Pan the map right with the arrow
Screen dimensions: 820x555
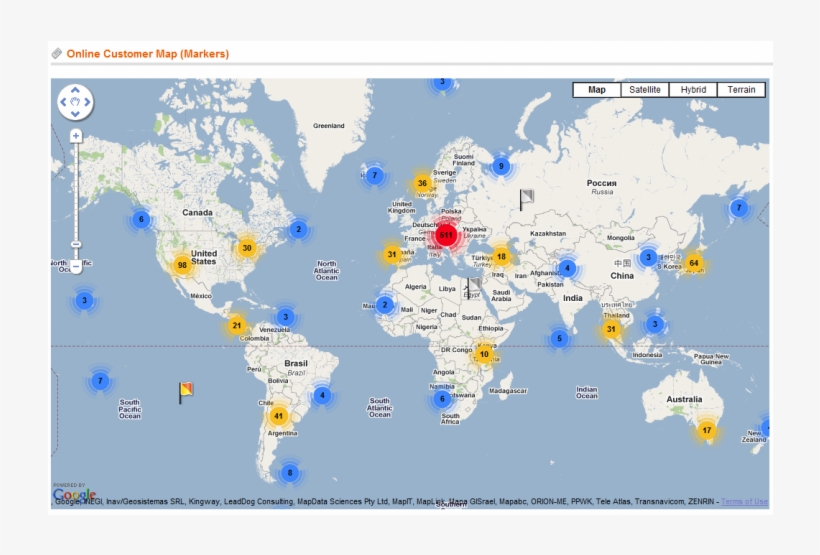coord(87,102)
